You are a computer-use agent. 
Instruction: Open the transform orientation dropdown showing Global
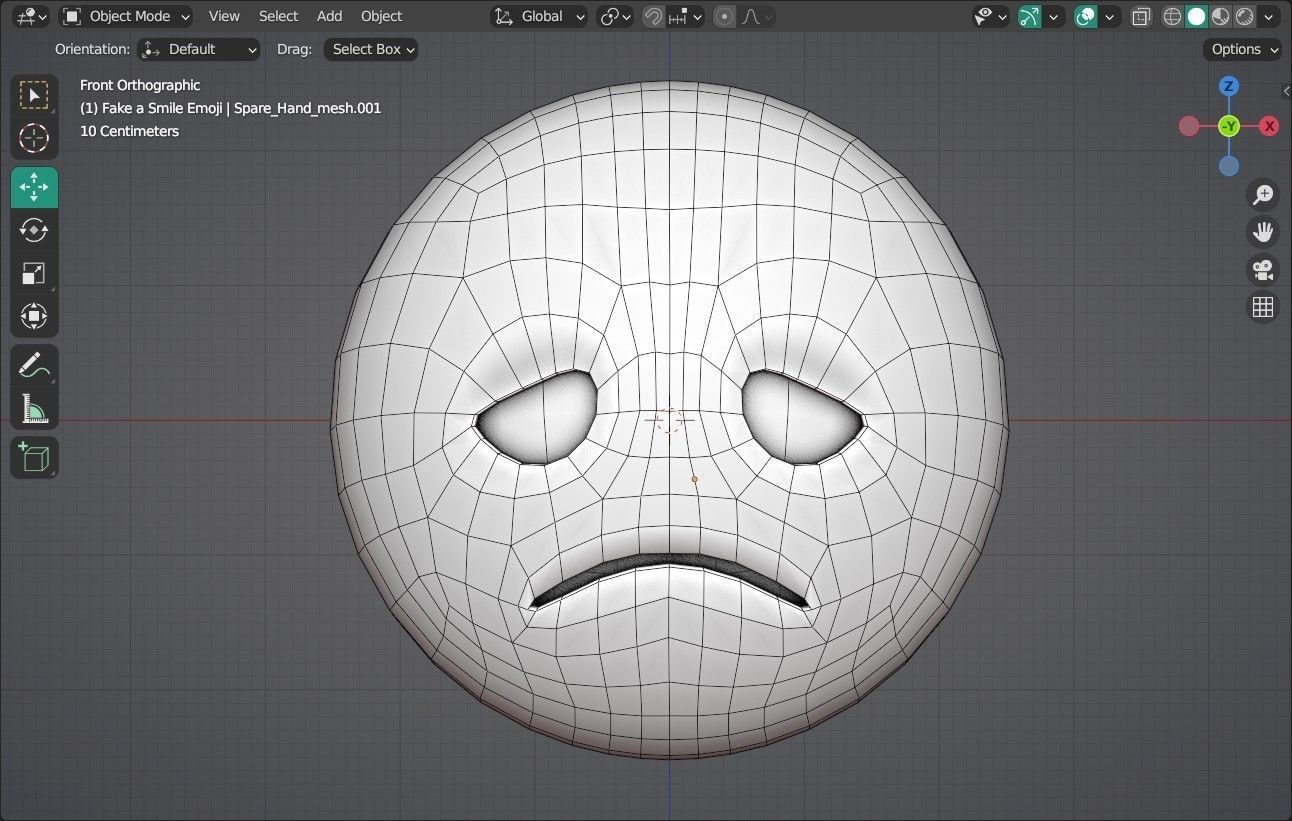pos(538,16)
